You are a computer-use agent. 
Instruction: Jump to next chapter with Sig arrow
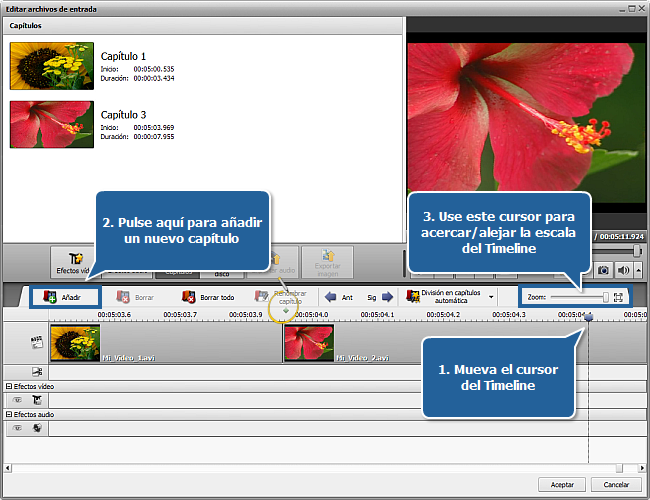(x=378, y=297)
